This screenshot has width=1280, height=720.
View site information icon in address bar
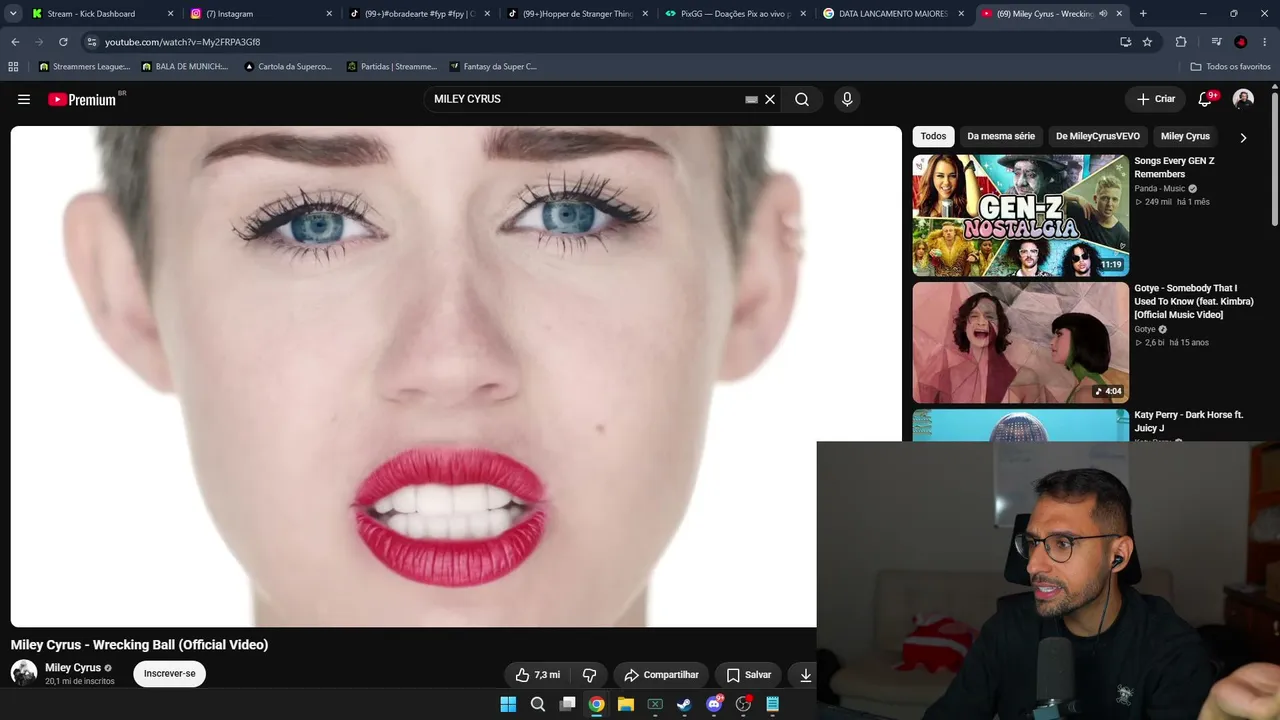pyautogui.click(x=92, y=42)
